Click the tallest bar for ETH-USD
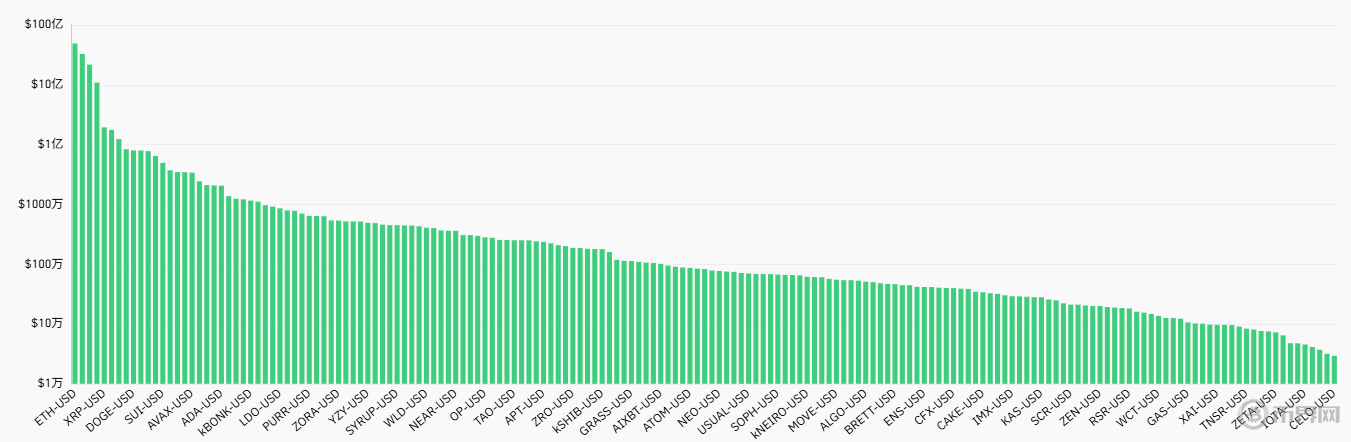The height and width of the screenshot is (442, 1351). (x=75, y=212)
